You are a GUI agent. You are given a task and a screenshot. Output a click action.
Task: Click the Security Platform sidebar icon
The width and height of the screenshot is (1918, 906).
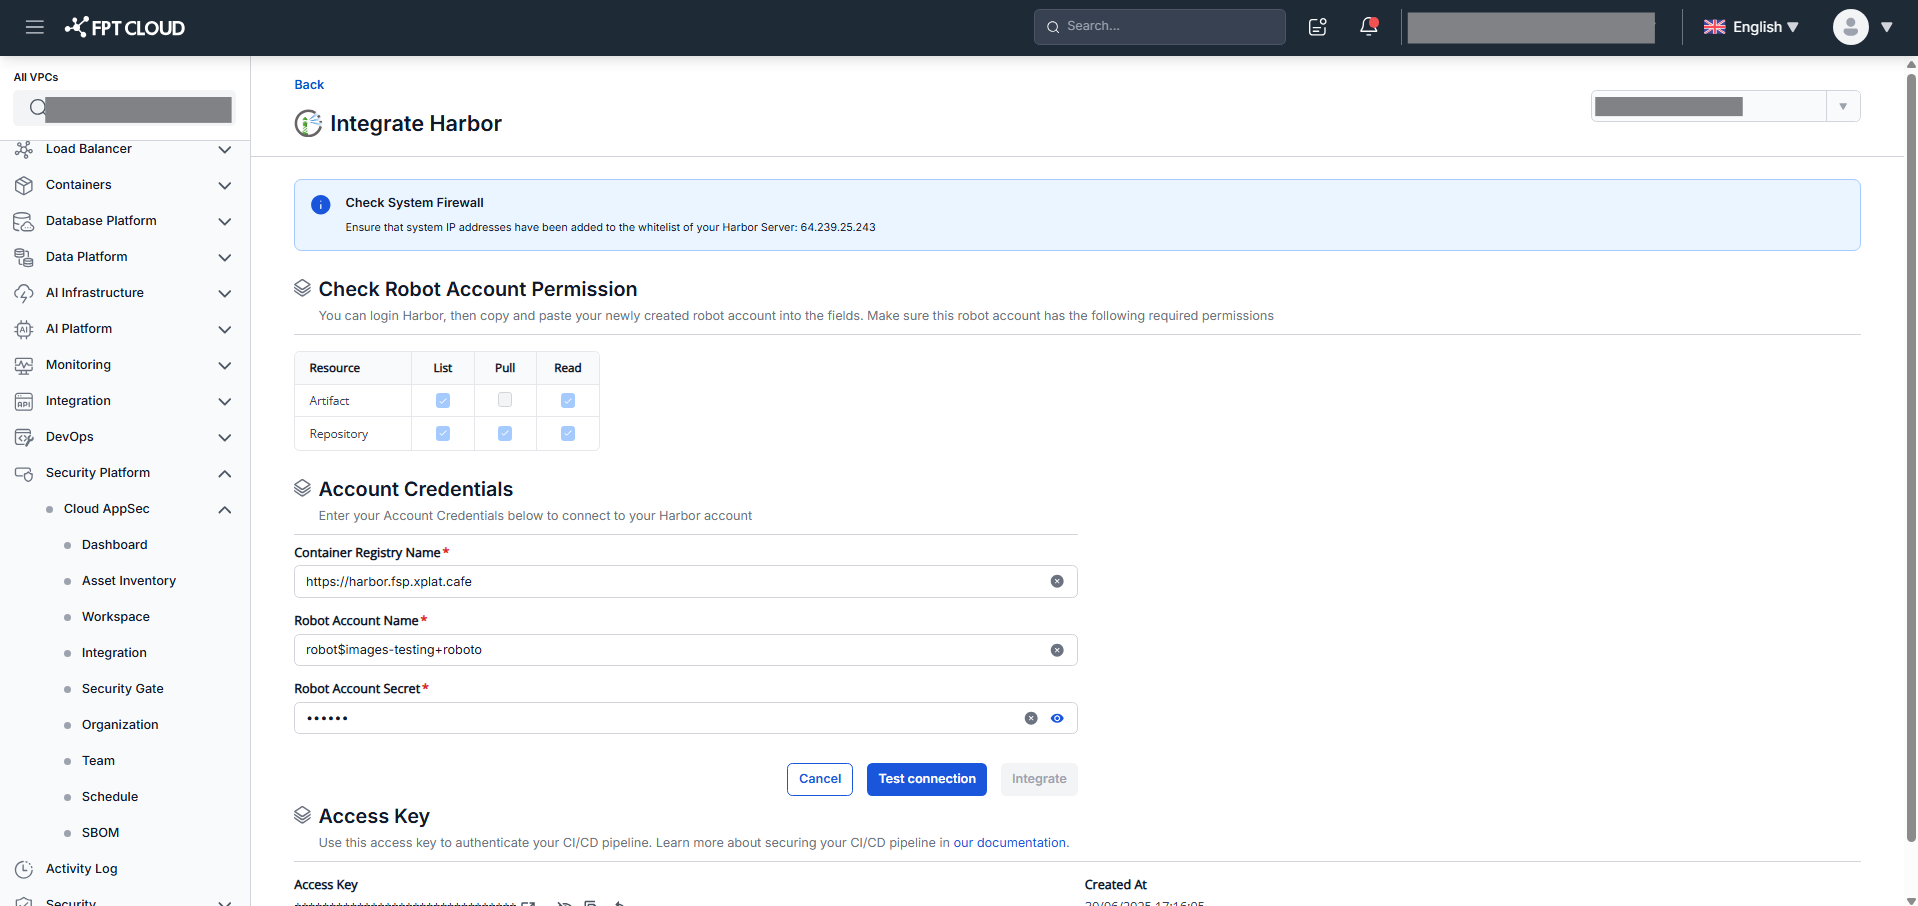tap(24, 473)
